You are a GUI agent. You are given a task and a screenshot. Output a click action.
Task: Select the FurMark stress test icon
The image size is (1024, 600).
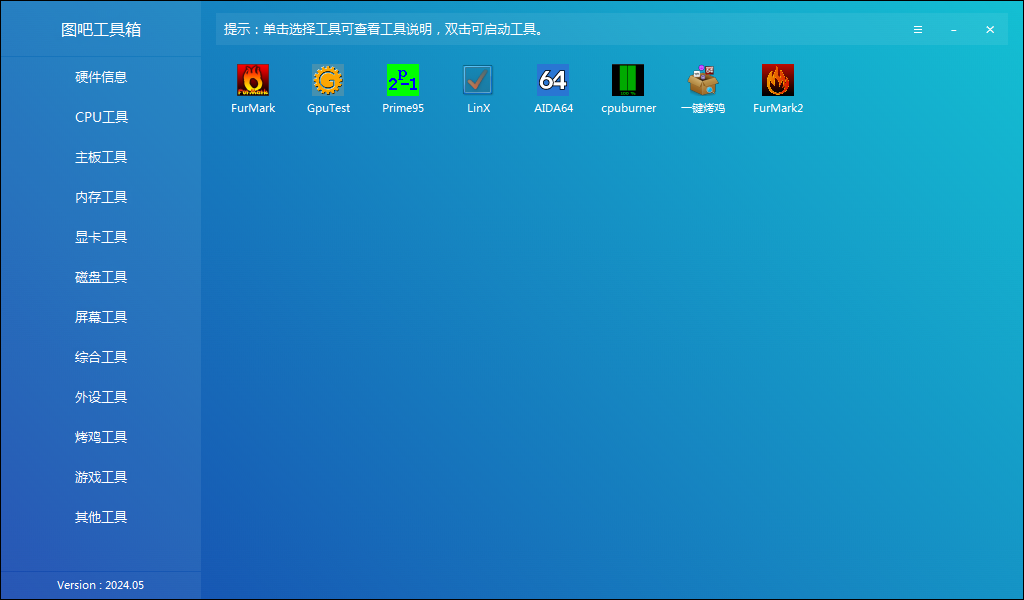[253, 80]
